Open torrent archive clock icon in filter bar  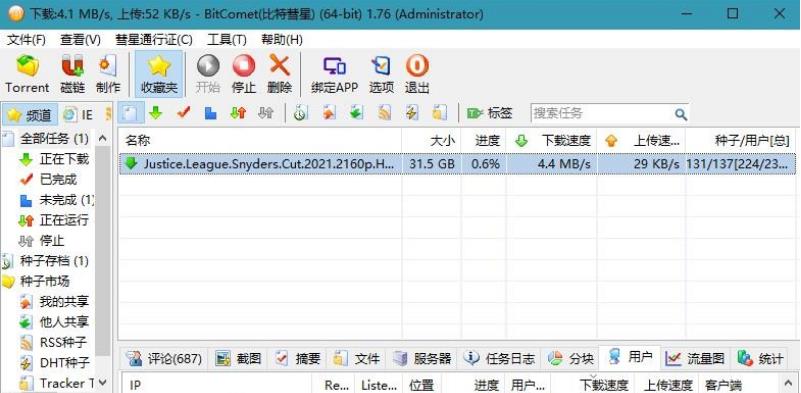300,113
